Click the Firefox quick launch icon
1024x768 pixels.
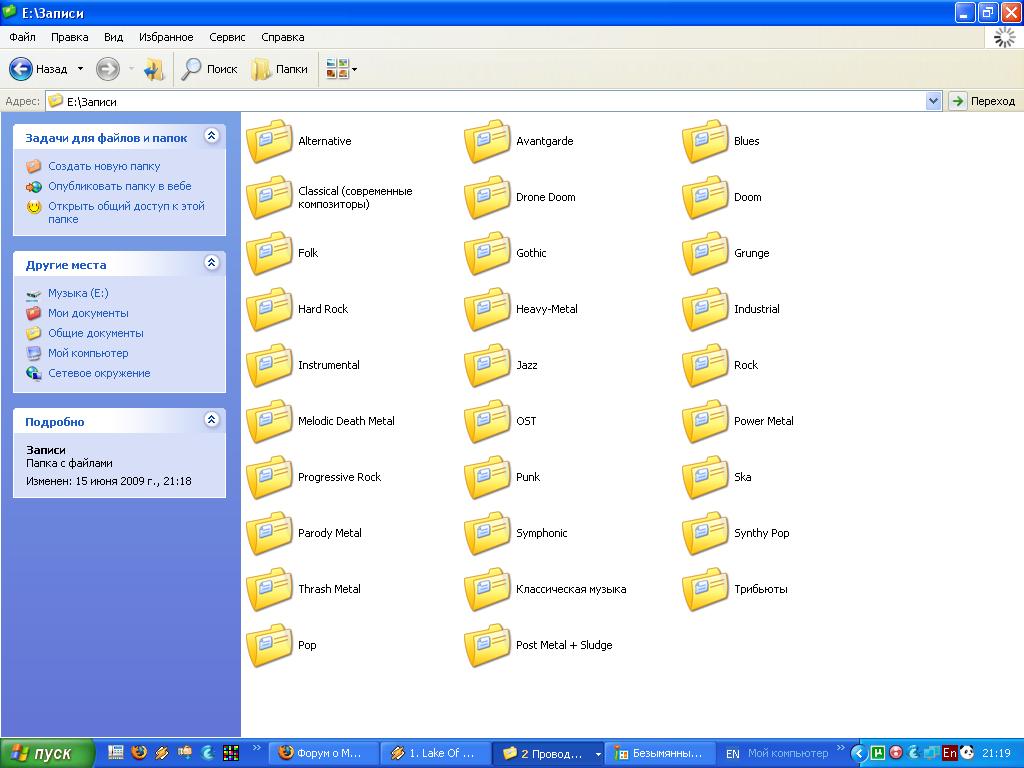(139, 753)
